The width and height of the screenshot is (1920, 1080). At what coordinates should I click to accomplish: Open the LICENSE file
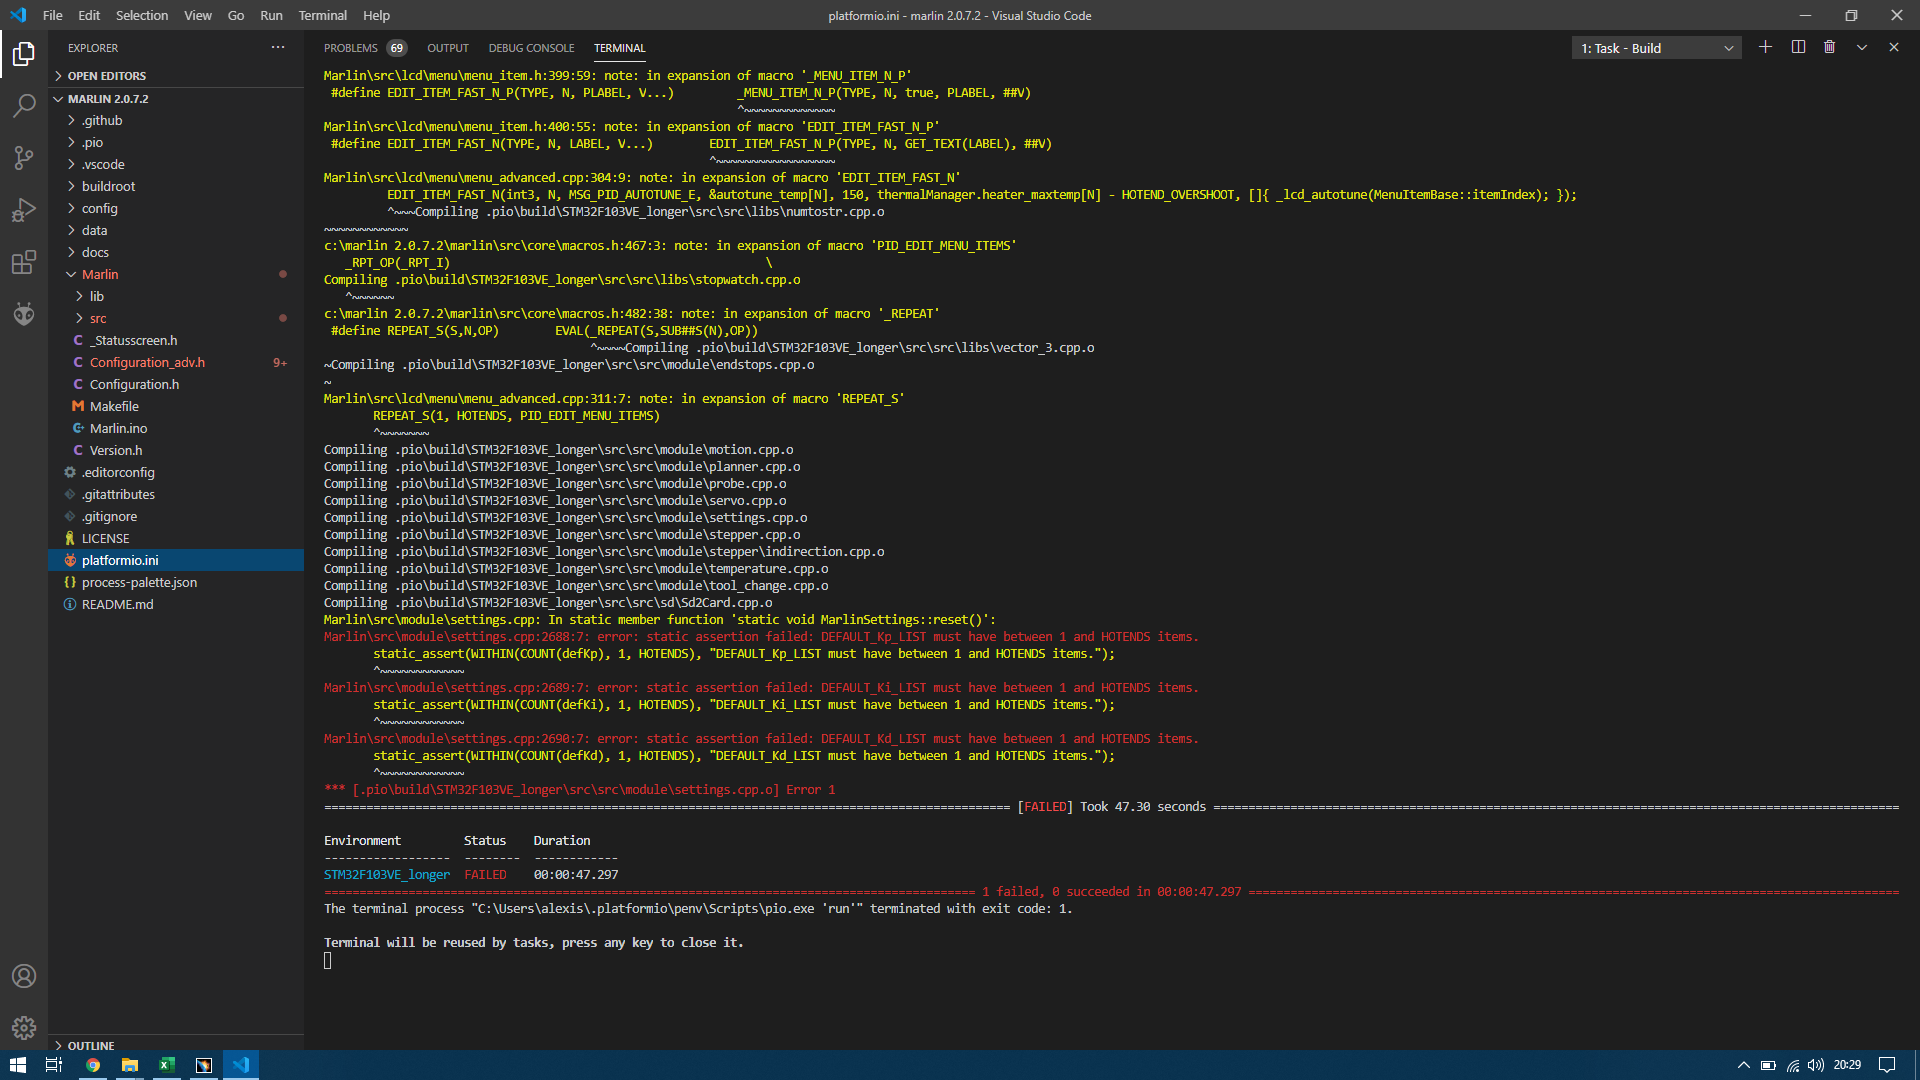click(176, 538)
